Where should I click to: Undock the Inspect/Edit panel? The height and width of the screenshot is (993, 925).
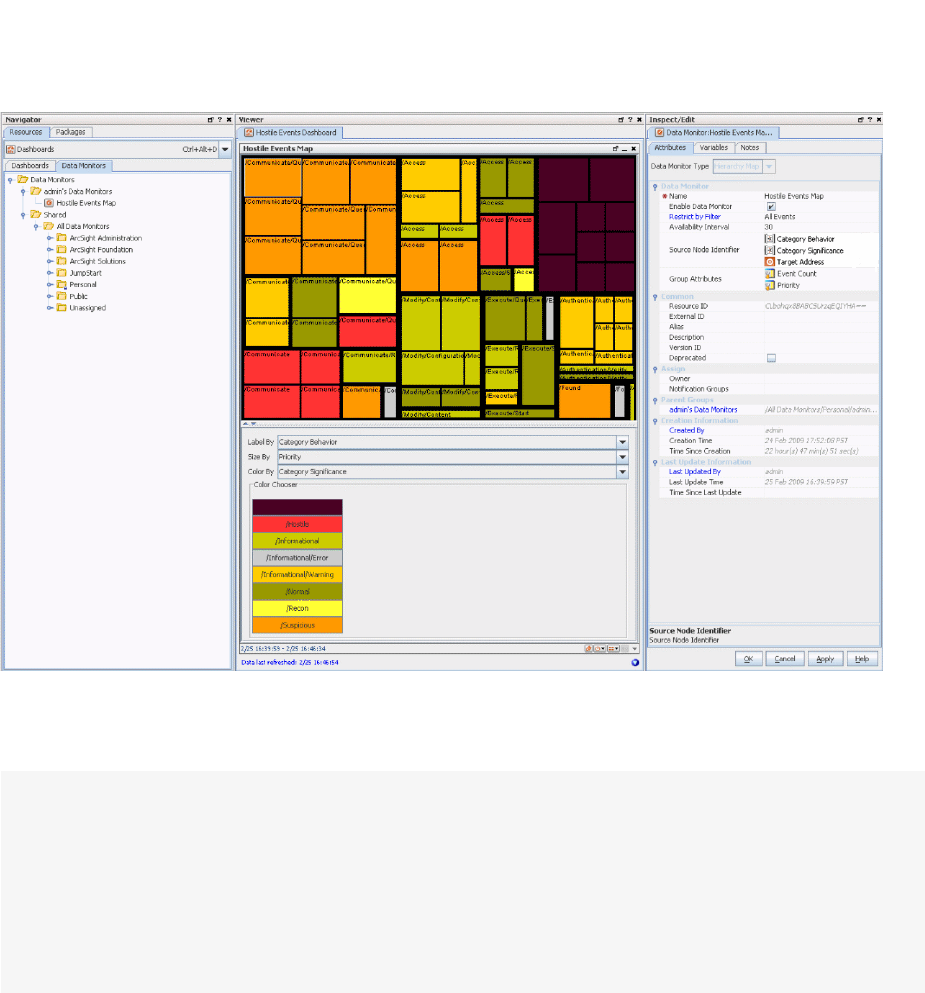(x=860, y=120)
